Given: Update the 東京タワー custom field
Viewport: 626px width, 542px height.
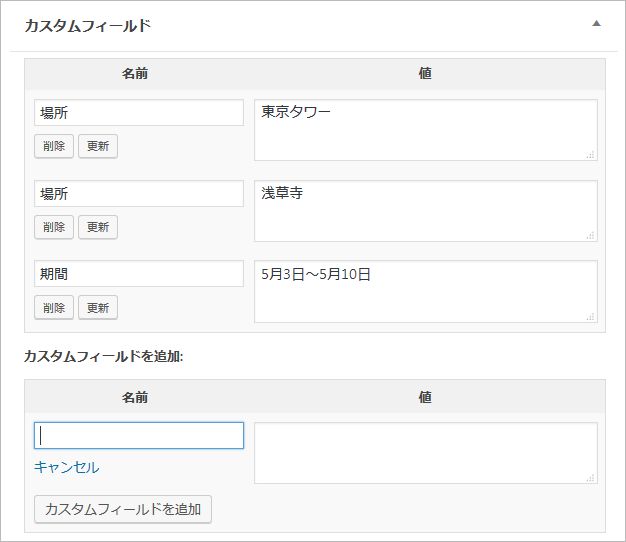Looking at the screenshot, I should (x=98, y=146).
